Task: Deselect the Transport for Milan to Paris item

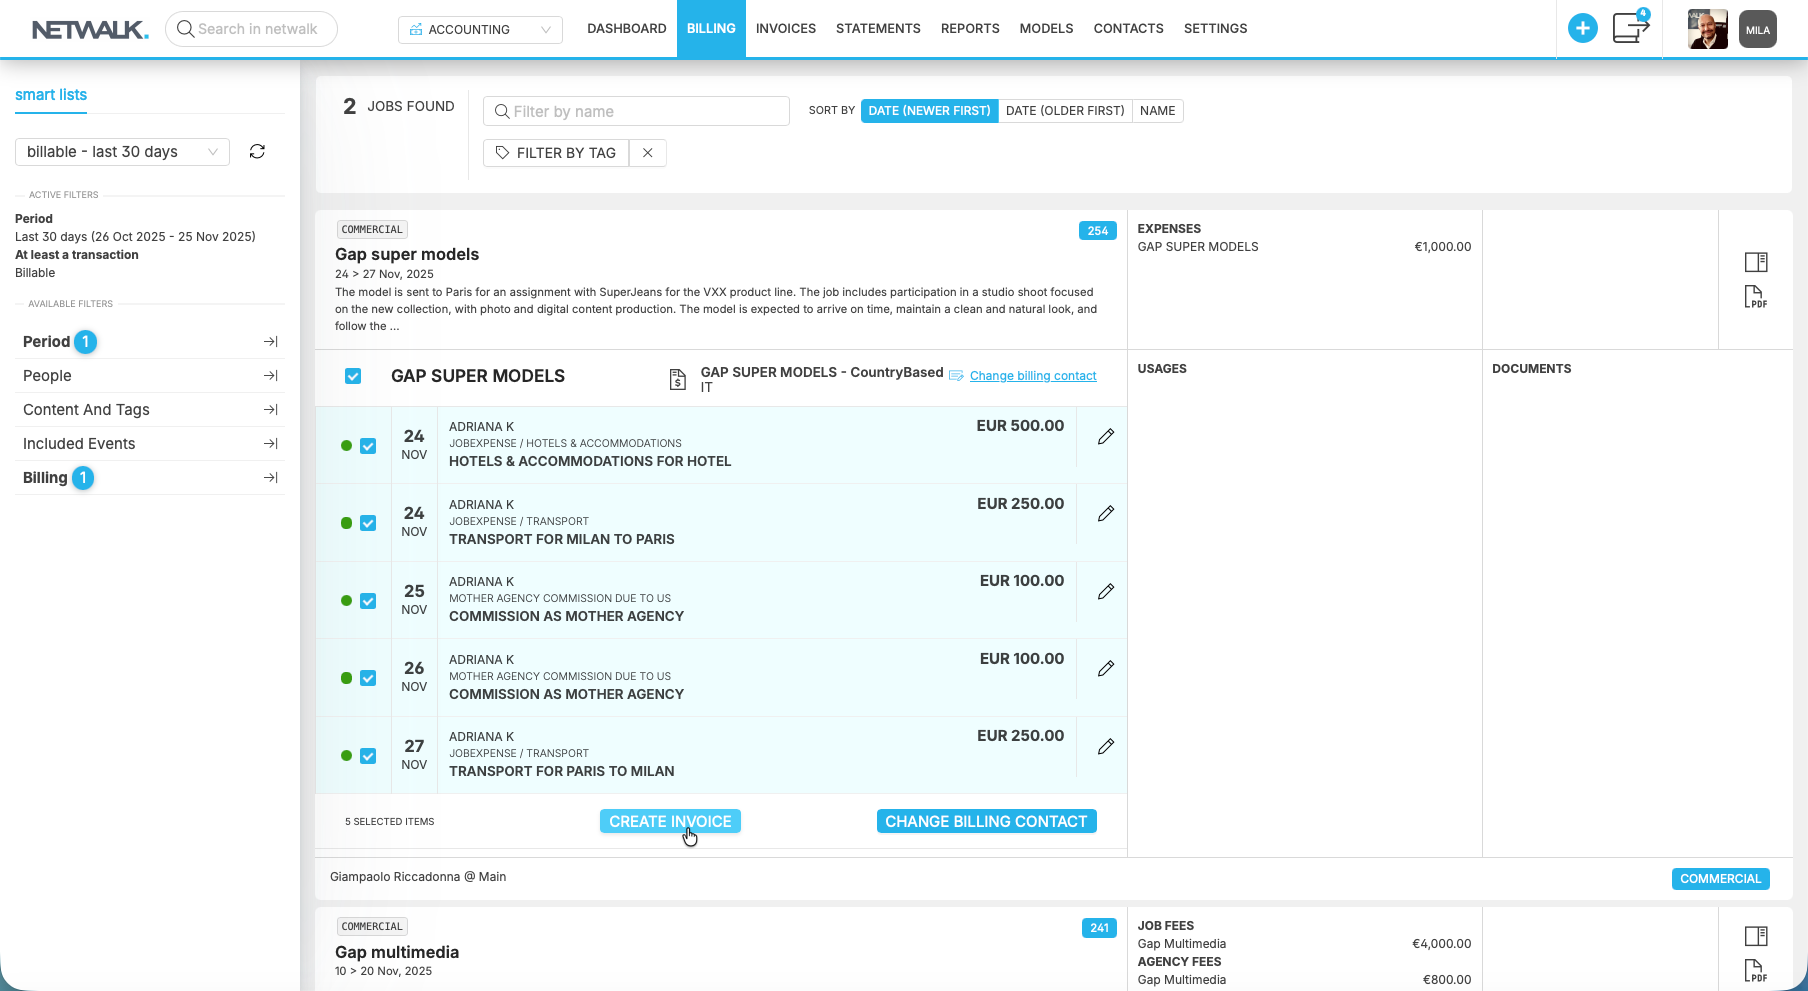Action: (368, 523)
